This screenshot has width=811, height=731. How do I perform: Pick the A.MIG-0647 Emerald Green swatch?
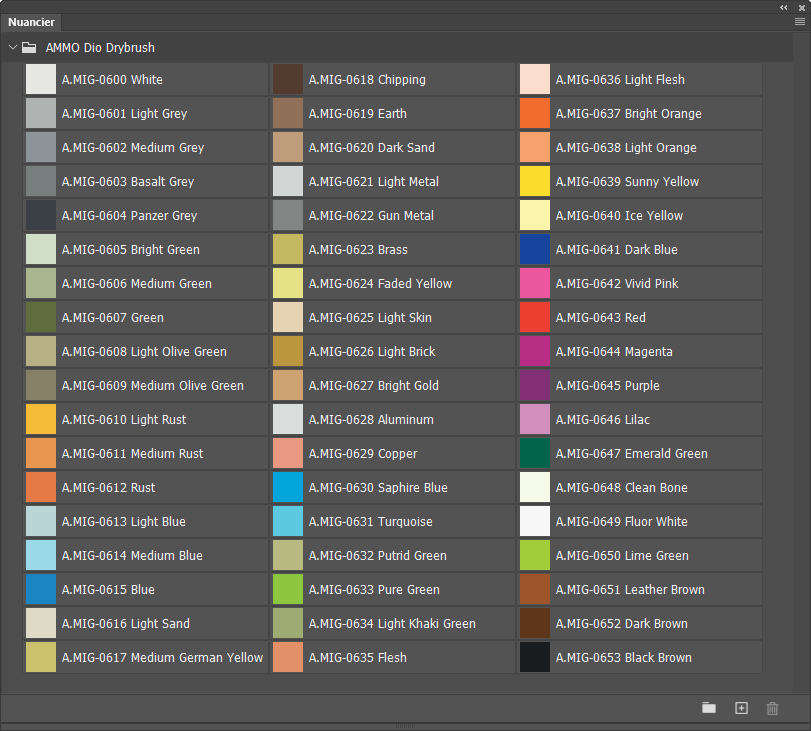click(x=535, y=453)
